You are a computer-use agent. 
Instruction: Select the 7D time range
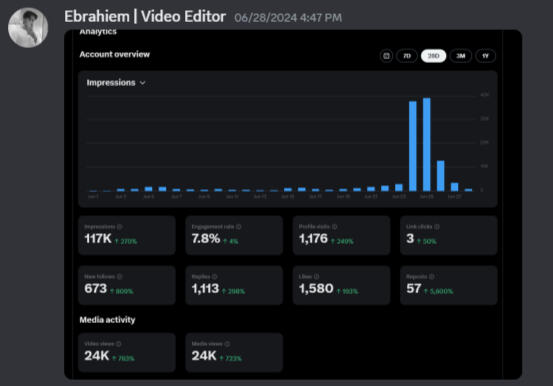tap(407, 56)
